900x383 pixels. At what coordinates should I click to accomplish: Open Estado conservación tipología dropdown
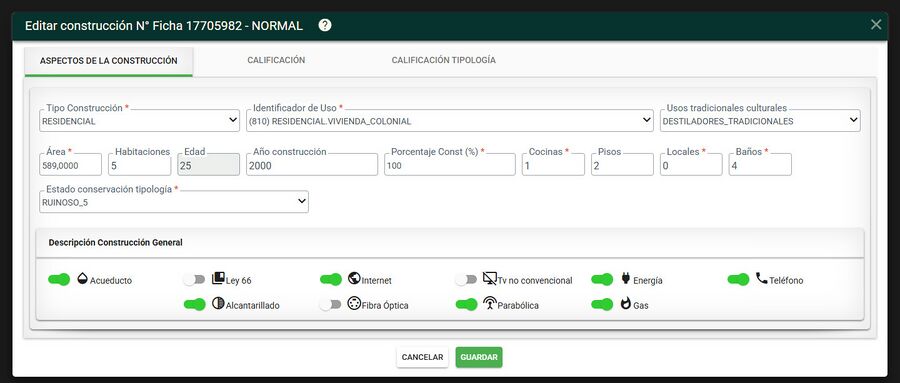point(174,202)
